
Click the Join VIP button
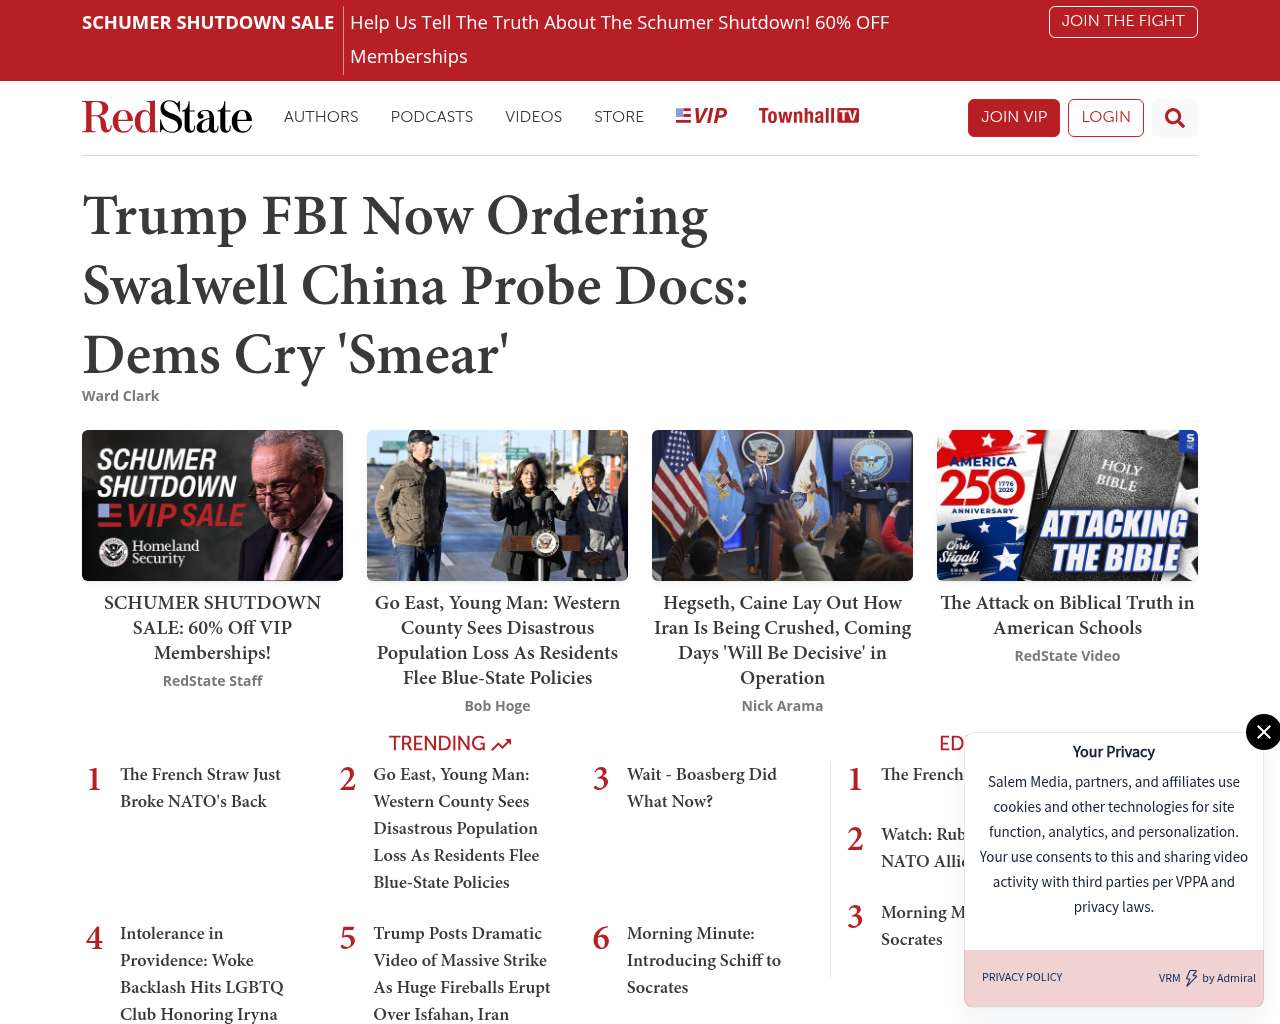tap(1014, 118)
